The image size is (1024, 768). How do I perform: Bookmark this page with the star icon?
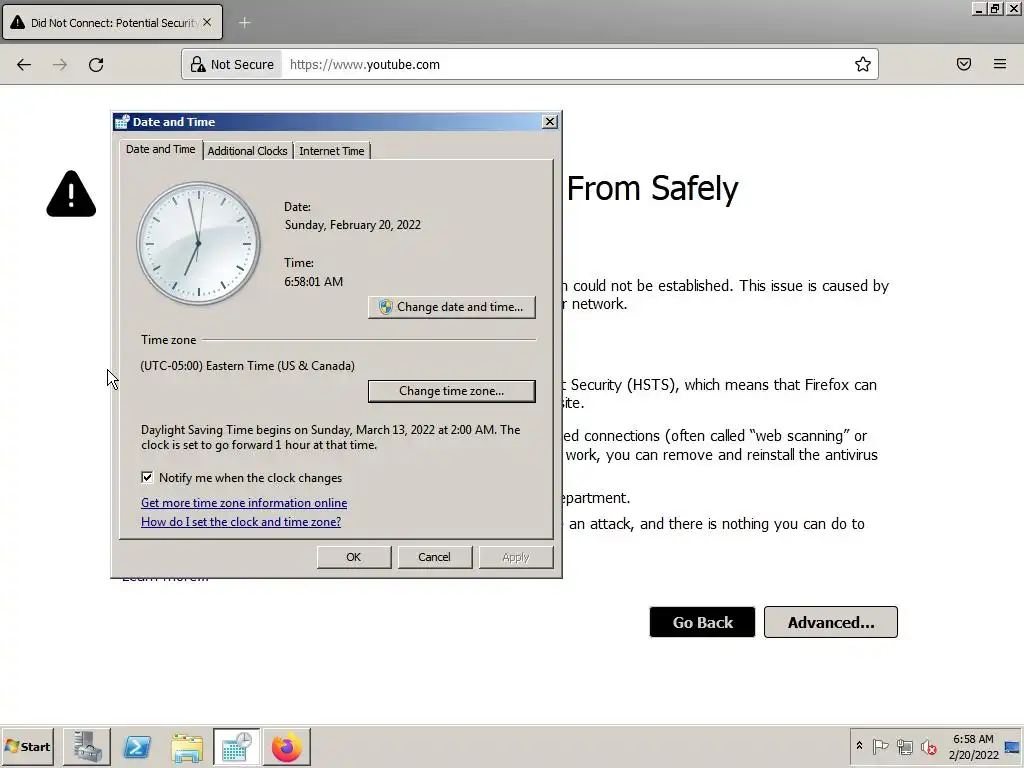click(863, 64)
